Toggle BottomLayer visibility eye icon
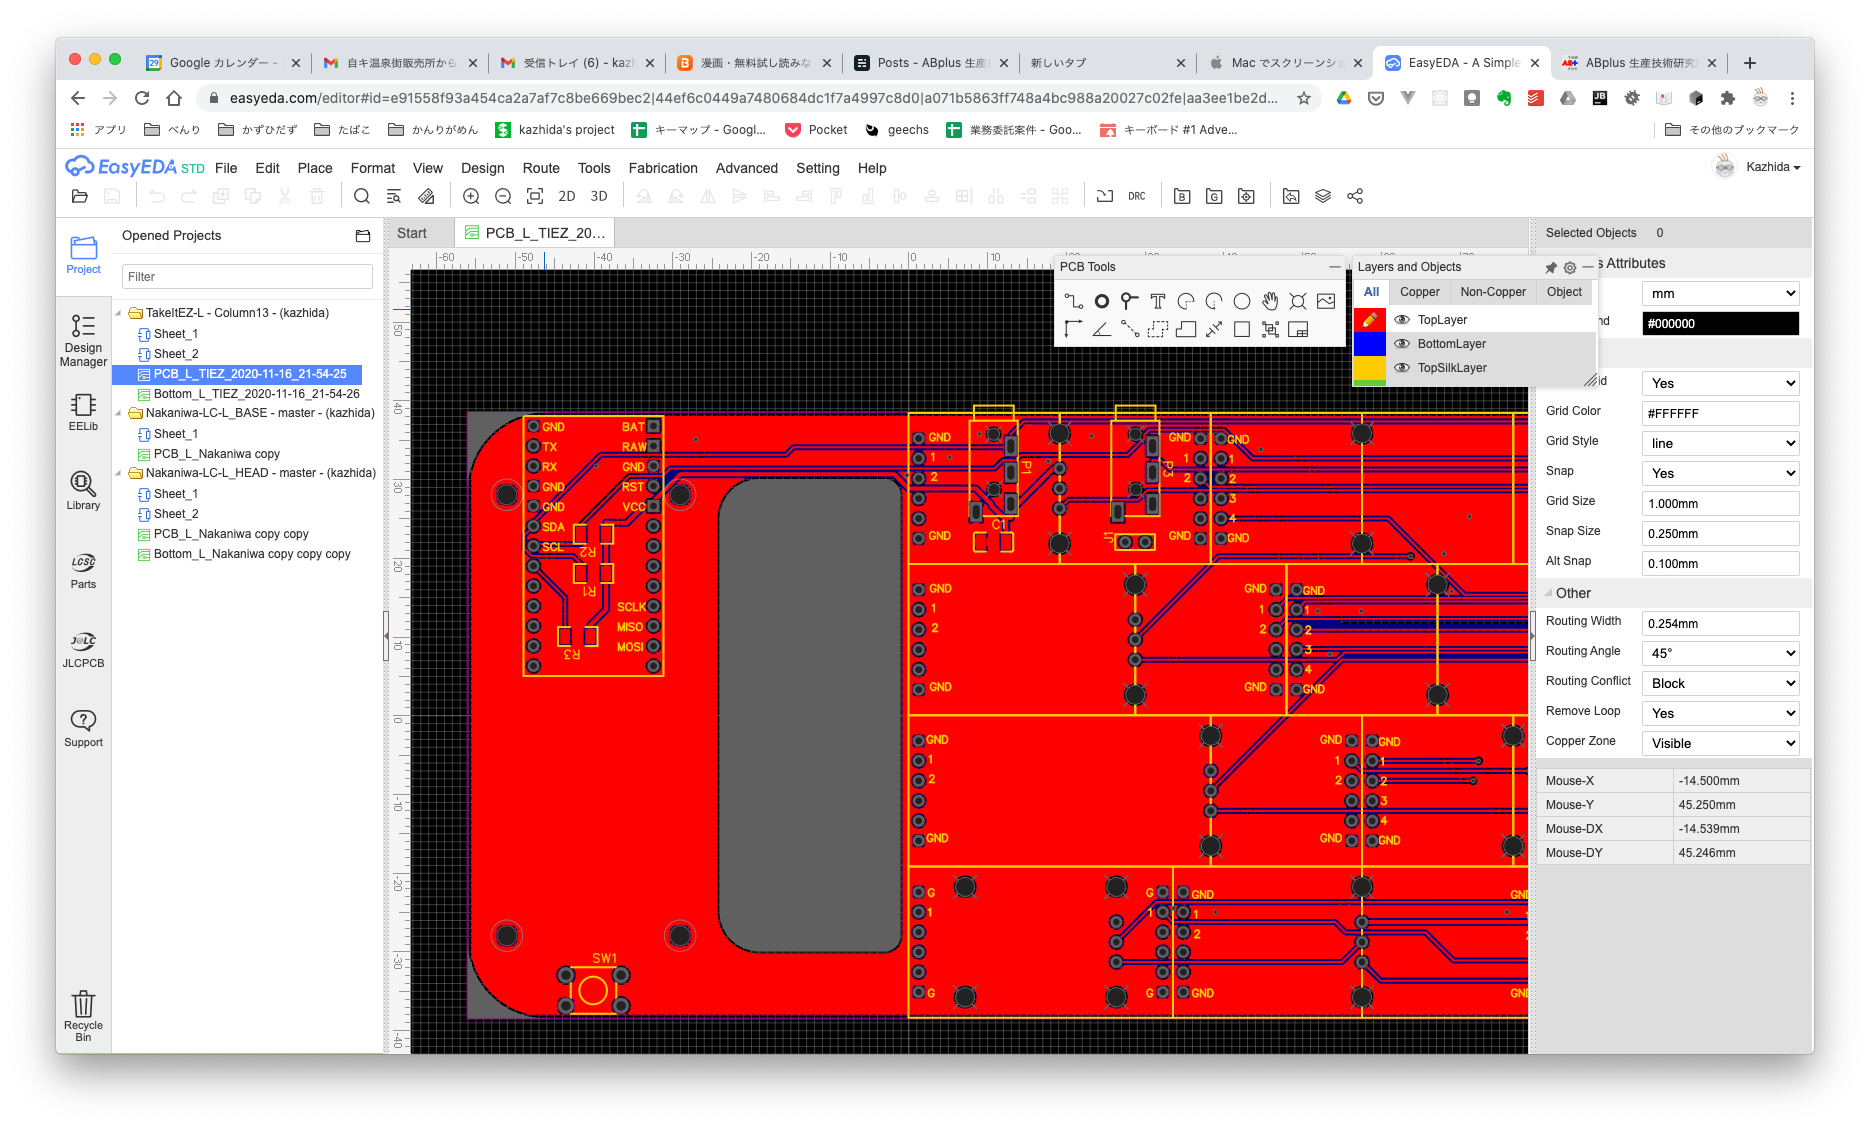Image resolution: width=1870 pixels, height=1128 pixels. pyautogui.click(x=1402, y=344)
